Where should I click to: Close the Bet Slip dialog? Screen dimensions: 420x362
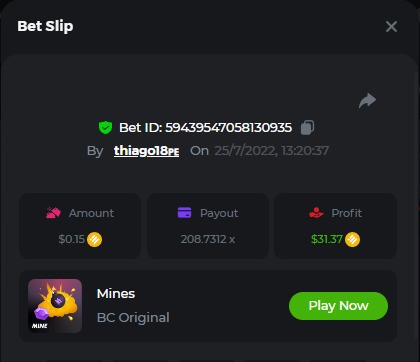391,27
